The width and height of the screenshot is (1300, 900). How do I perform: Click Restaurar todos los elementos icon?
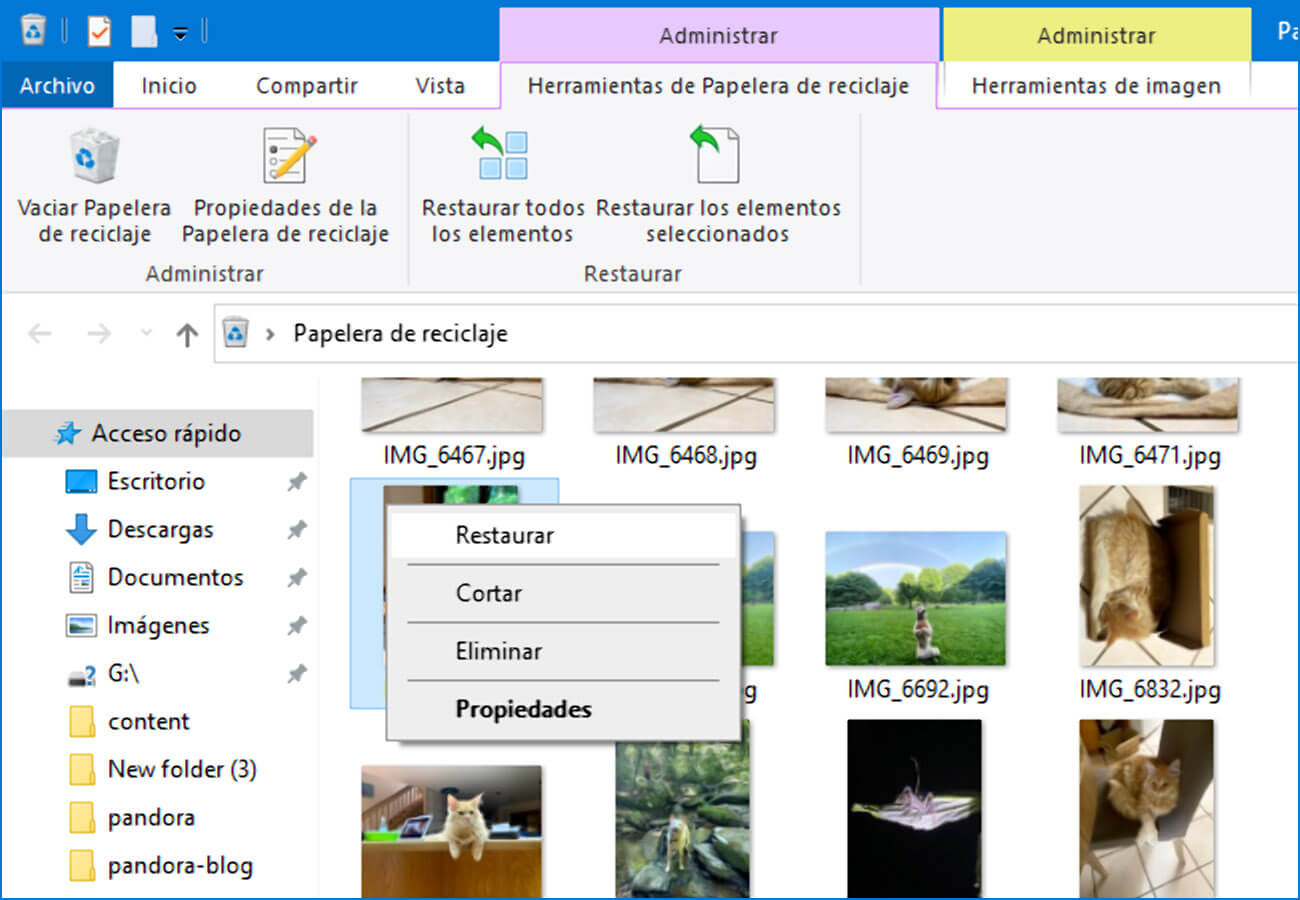(x=502, y=156)
